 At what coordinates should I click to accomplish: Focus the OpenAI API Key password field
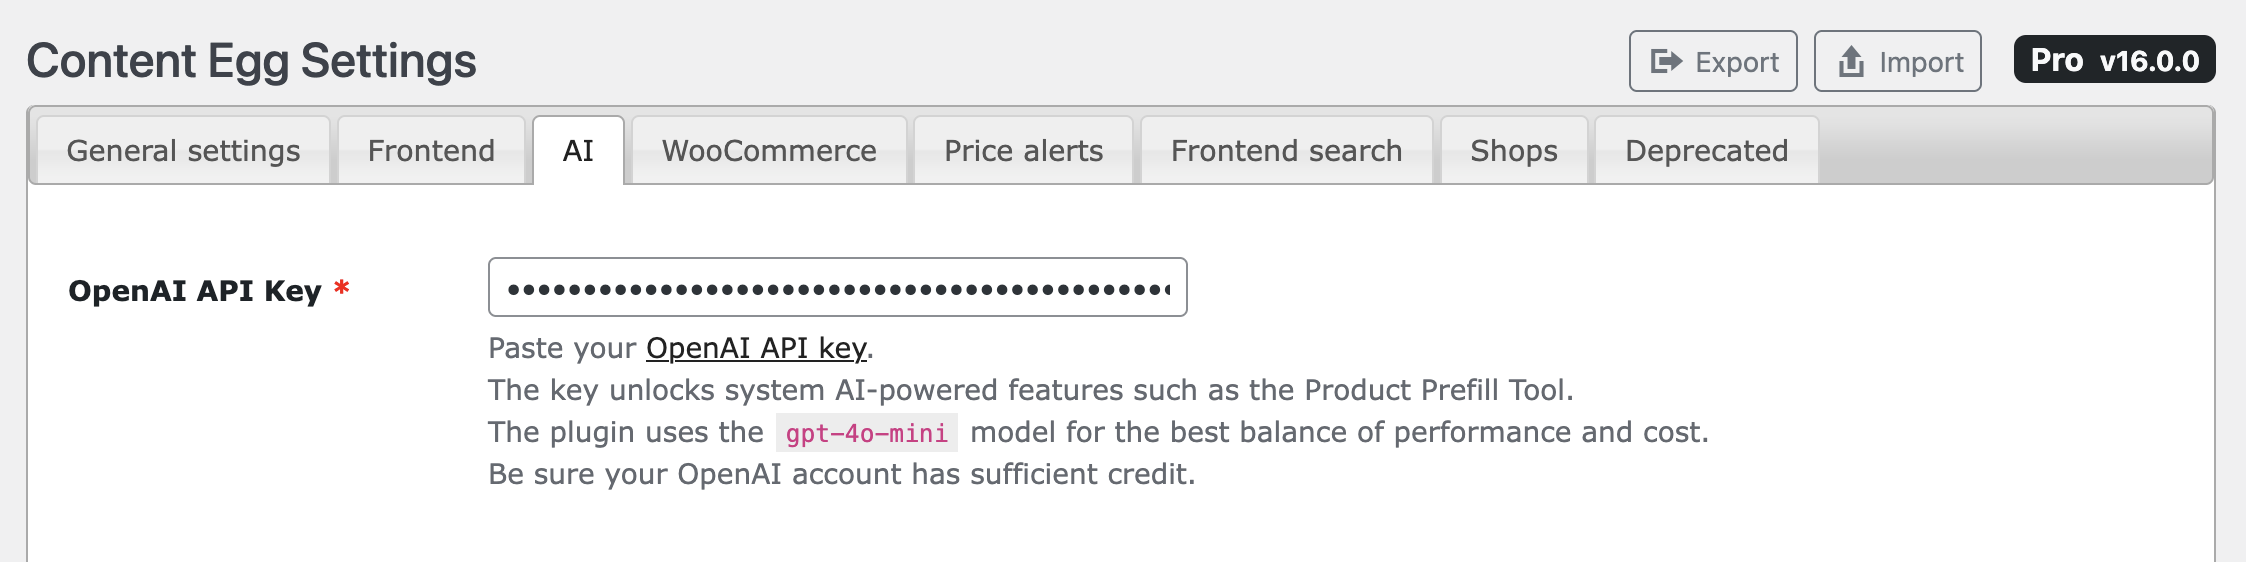pyautogui.click(x=837, y=288)
